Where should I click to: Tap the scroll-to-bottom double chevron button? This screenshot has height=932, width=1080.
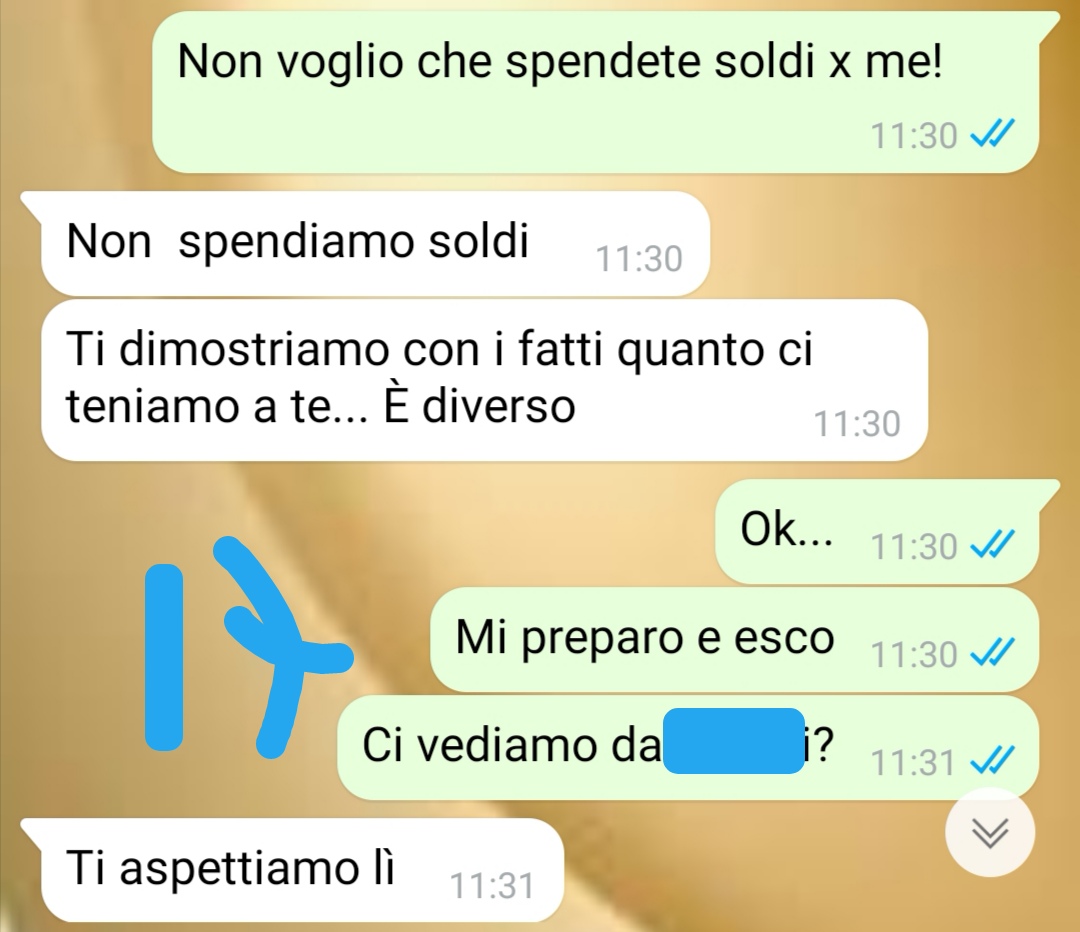[x=990, y=833]
